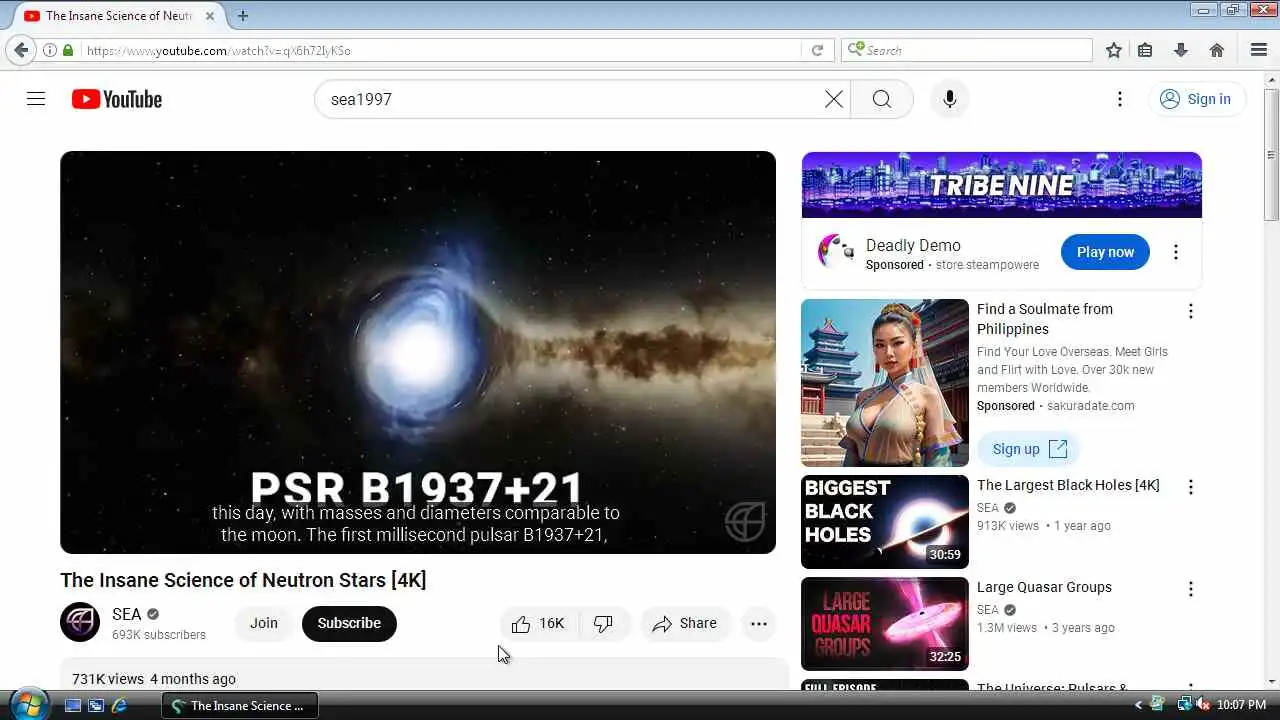The width and height of the screenshot is (1280, 720).
Task: Open the YouTube hamburger guide menu
Action: 36,99
